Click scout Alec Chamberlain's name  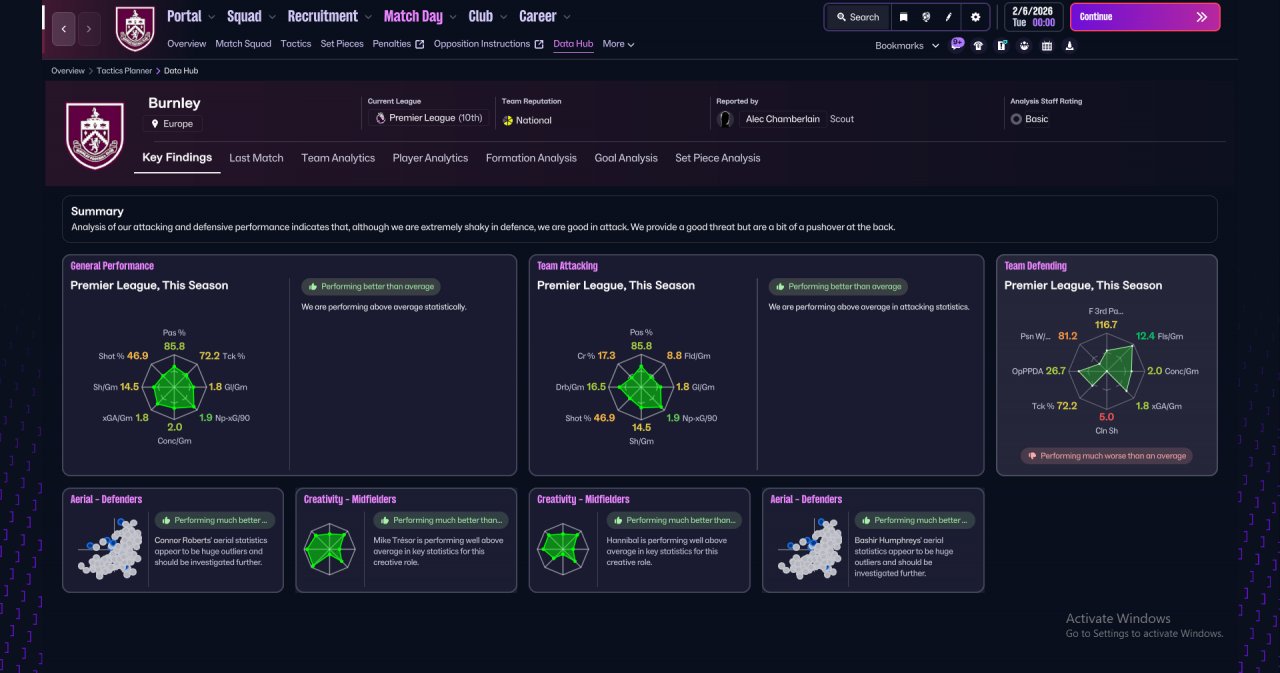785,119
